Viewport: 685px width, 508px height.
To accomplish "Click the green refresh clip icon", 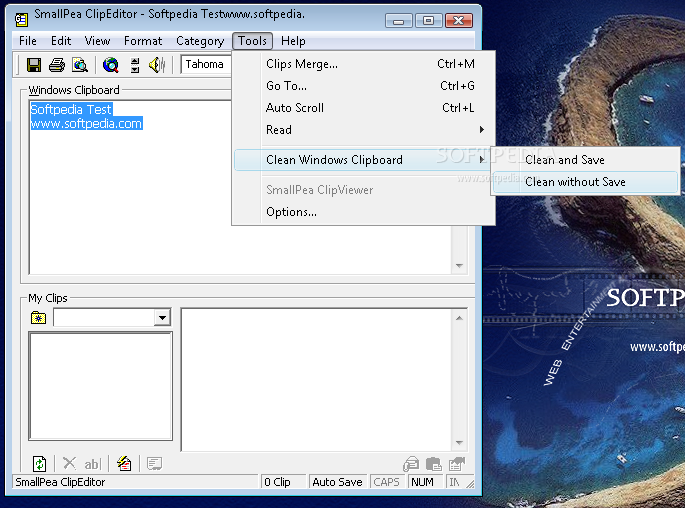I will coord(39,464).
